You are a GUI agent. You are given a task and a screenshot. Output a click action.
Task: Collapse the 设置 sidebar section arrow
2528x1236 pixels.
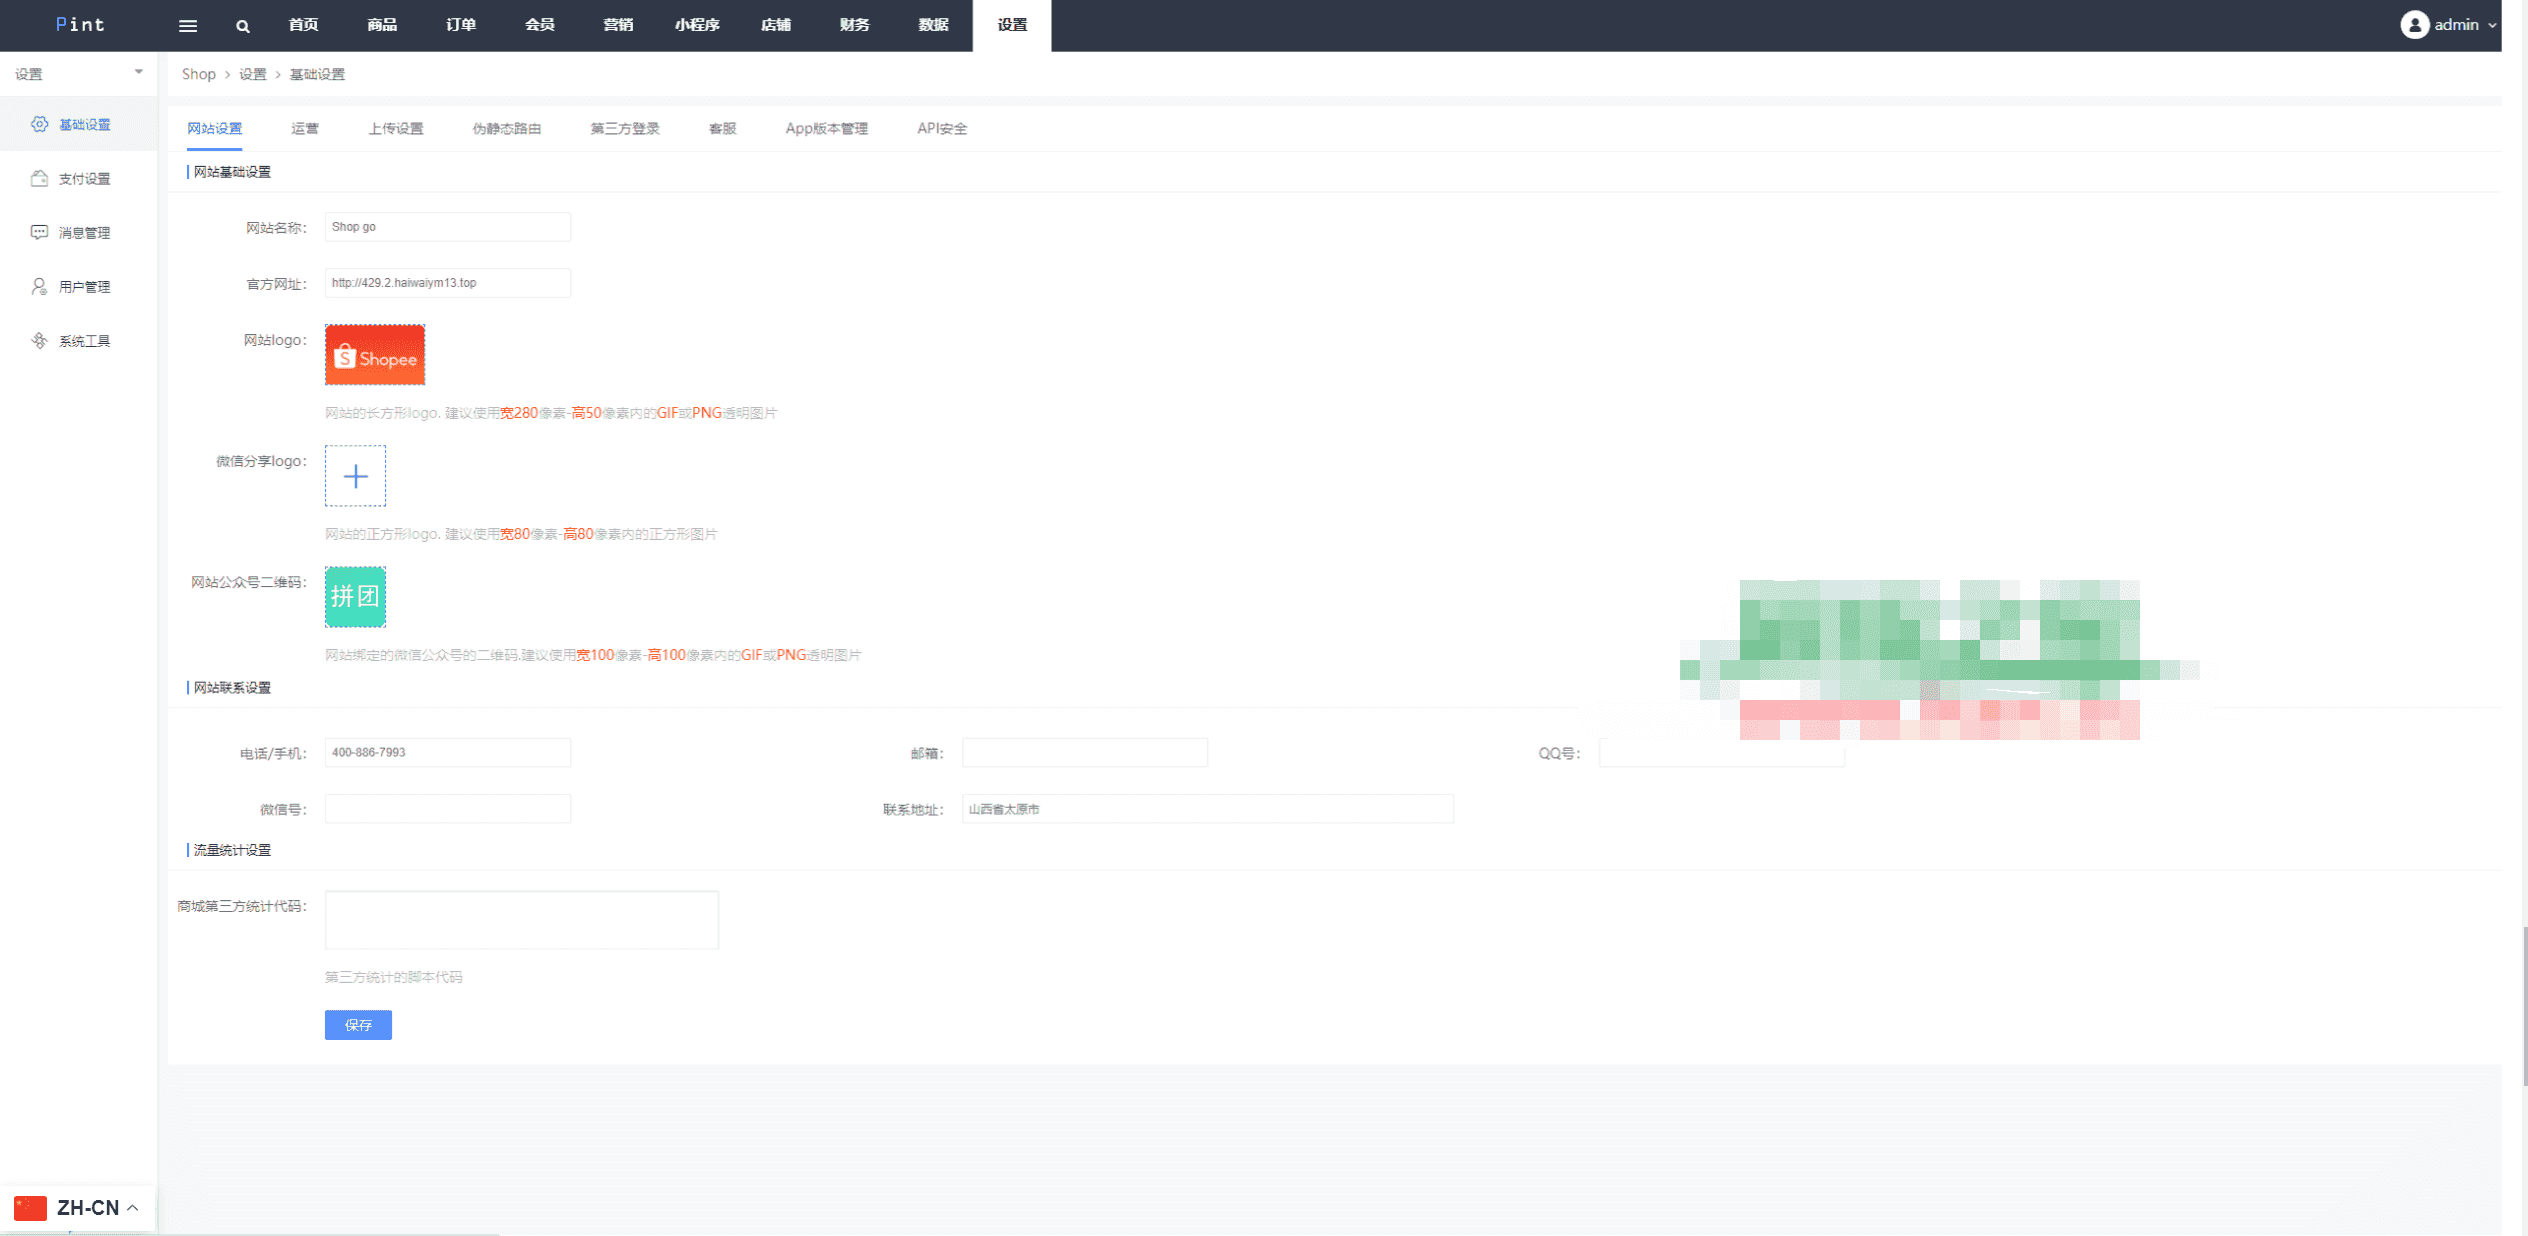click(x=138, y=72)
